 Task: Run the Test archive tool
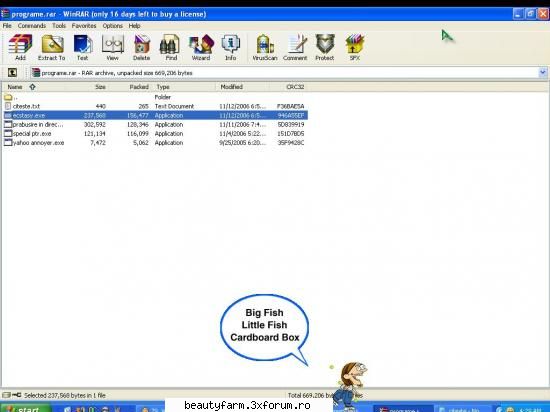pyautogui.click(x=83, y=48)
